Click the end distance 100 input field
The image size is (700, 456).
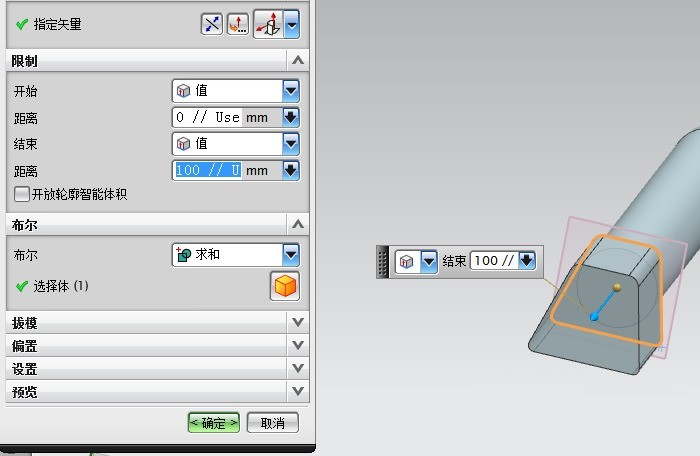pos(207,170)
